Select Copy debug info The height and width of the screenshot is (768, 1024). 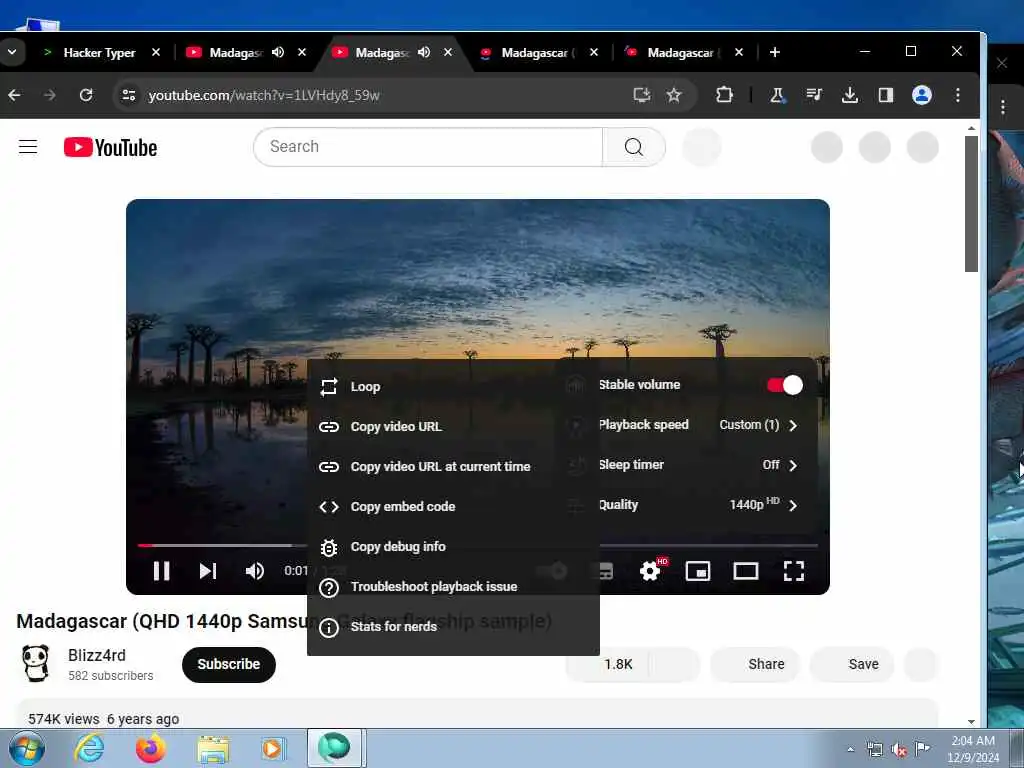point(453,547)
